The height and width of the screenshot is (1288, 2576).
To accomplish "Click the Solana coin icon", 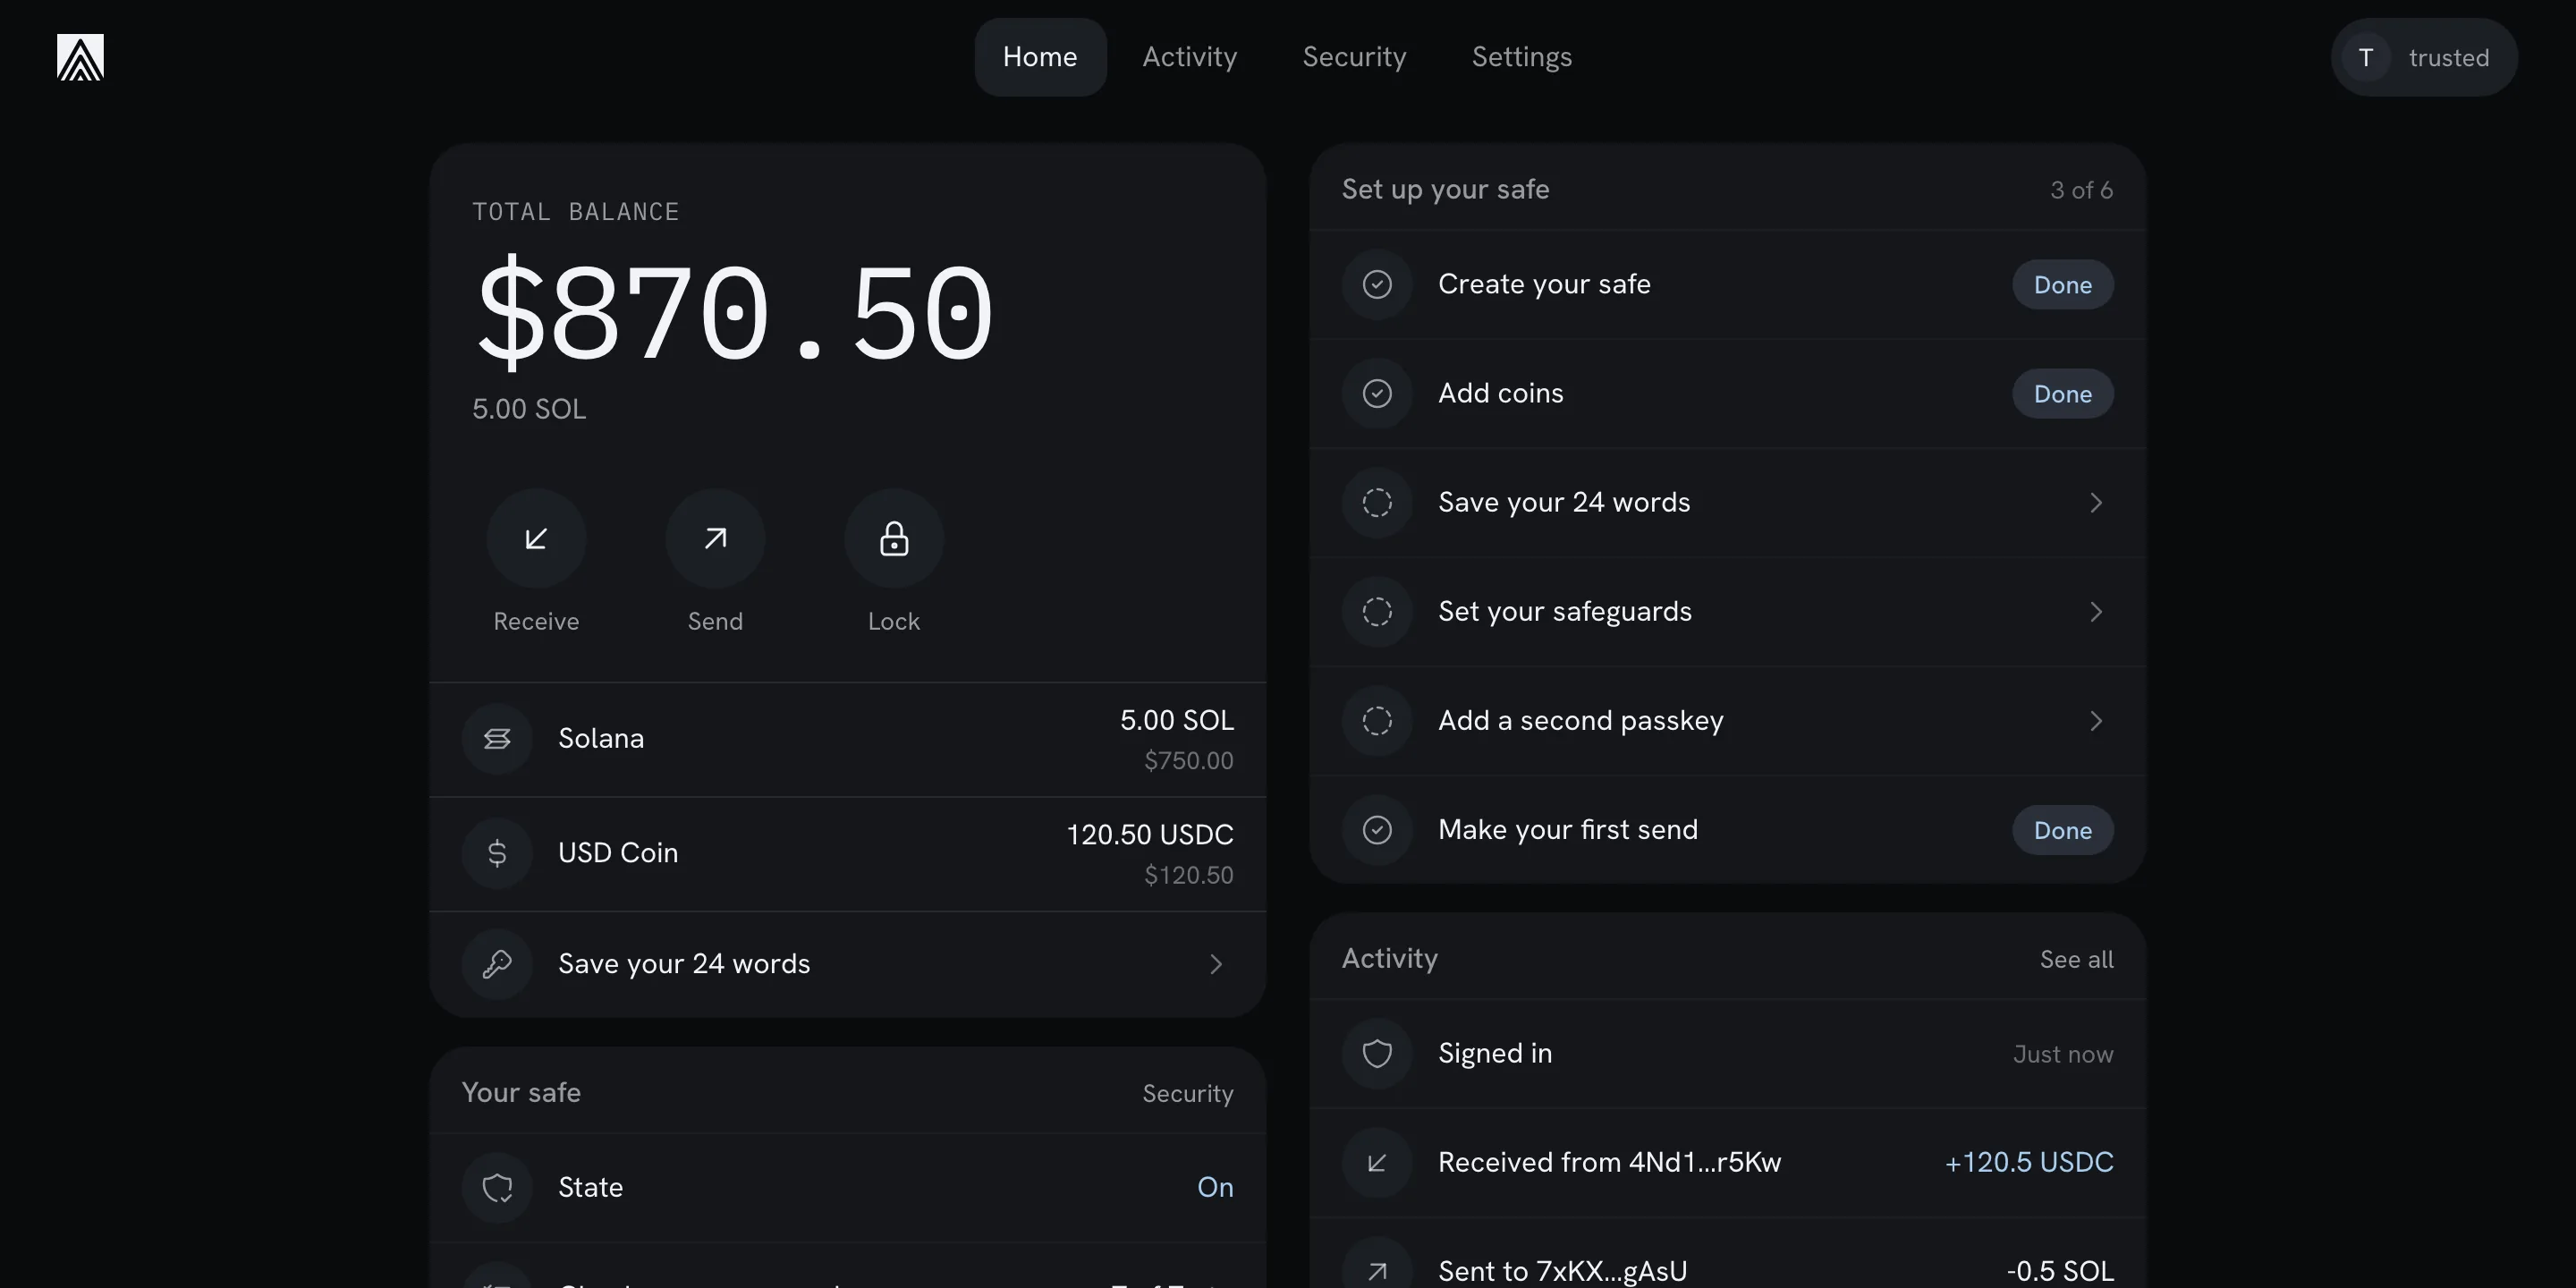I will (x=497, y=738).
